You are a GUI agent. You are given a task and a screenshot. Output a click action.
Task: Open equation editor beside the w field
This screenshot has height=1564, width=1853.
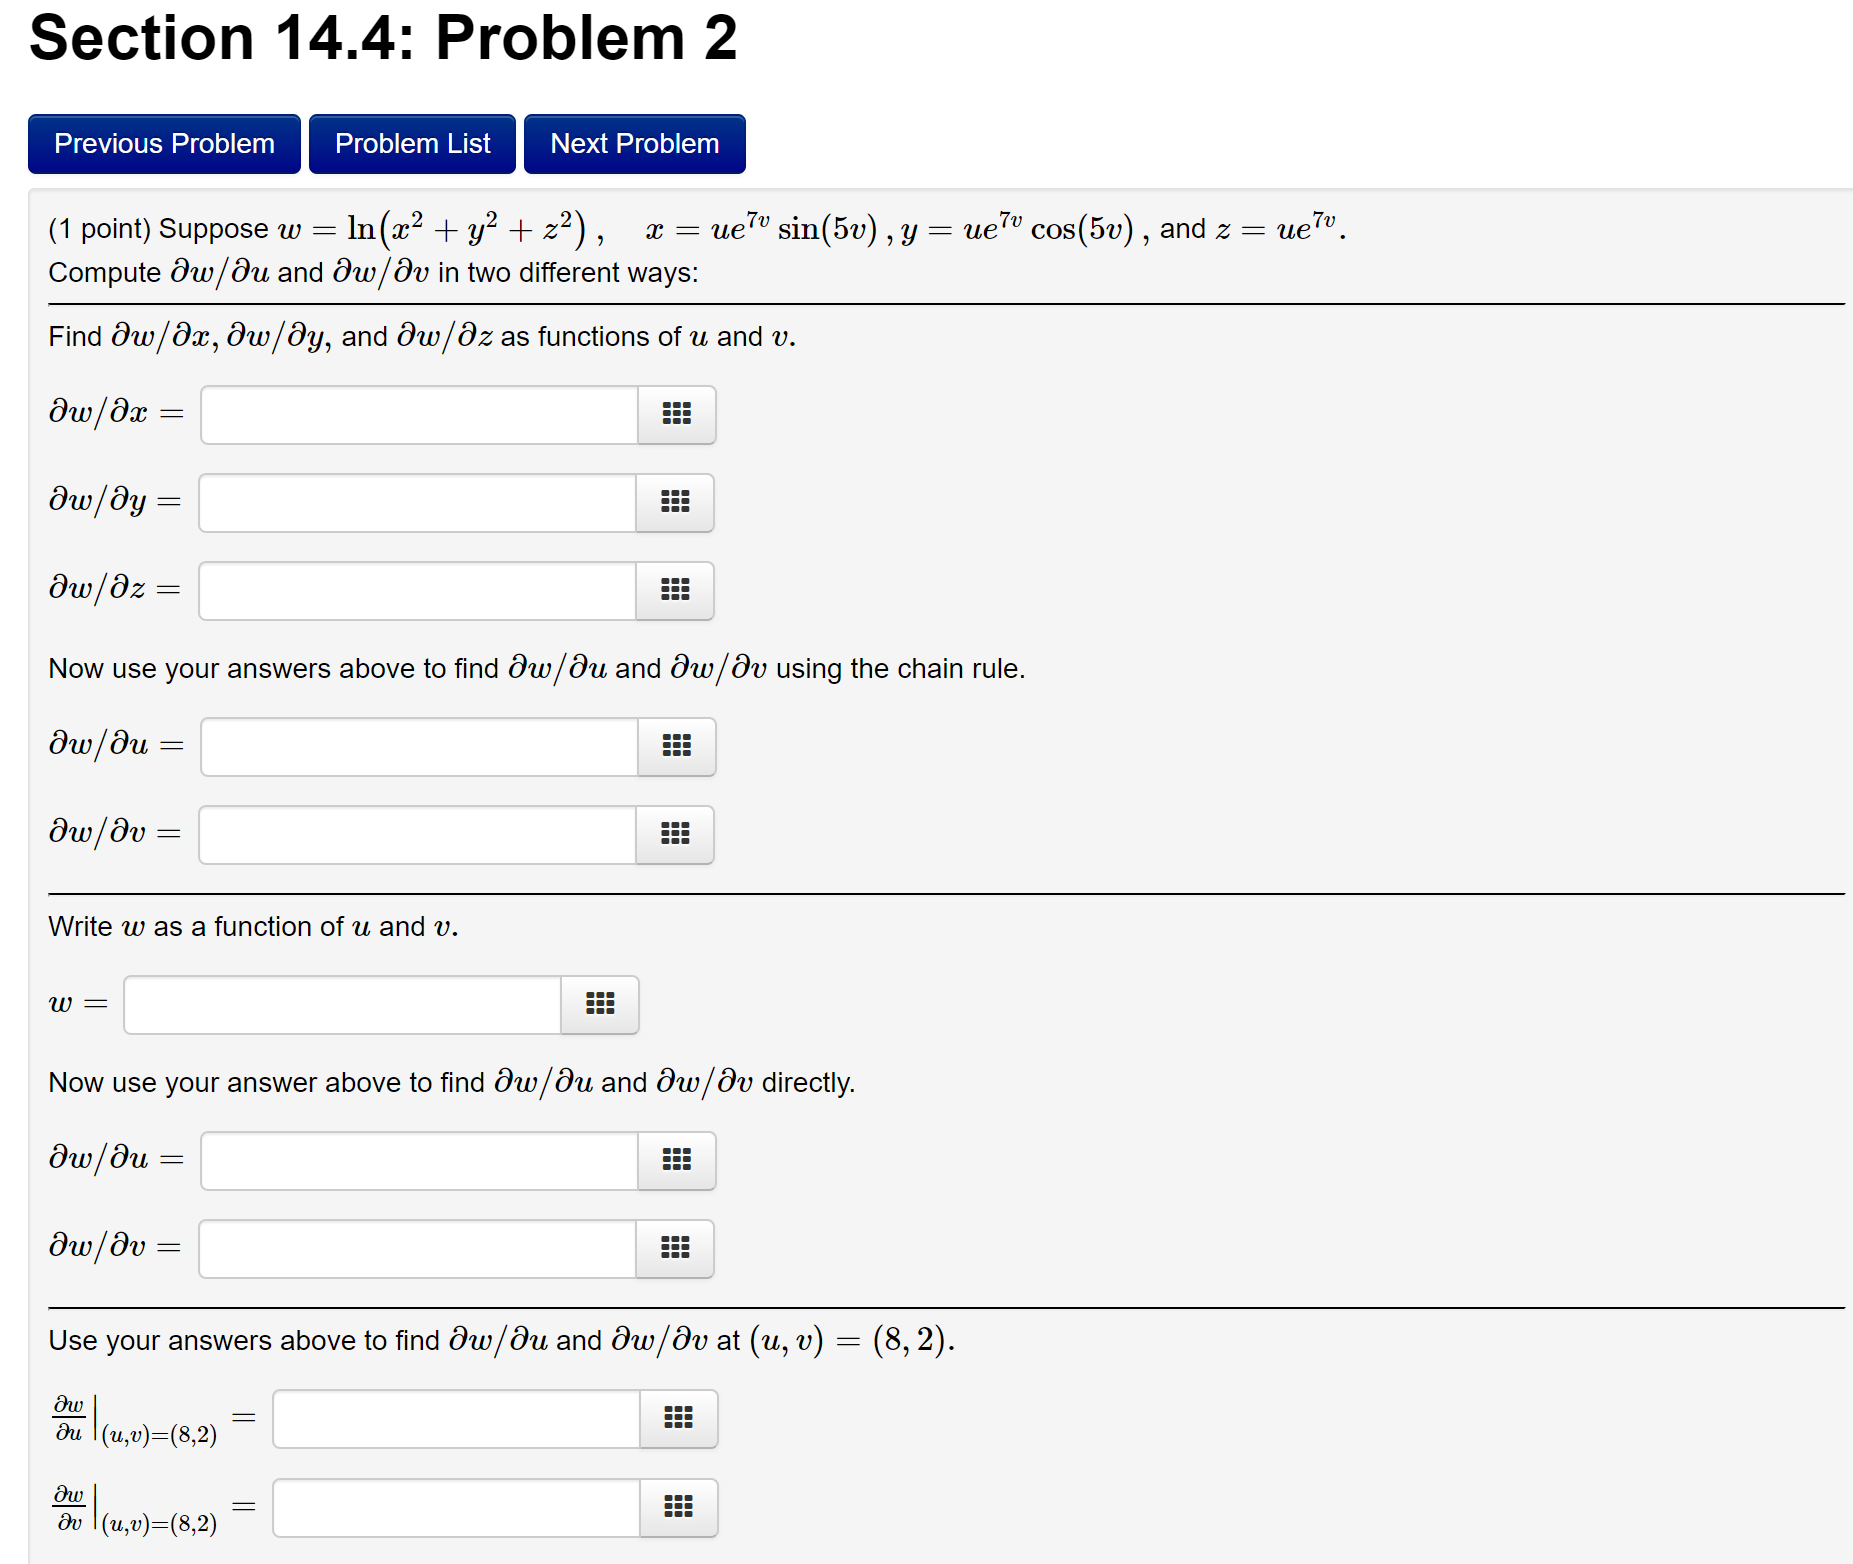598,1005
